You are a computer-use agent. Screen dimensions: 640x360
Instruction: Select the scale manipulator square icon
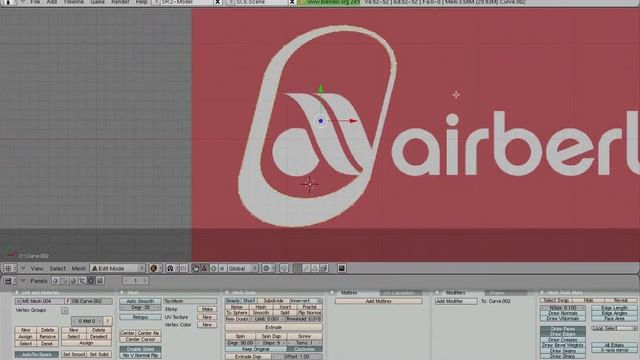tap(222, 268)
